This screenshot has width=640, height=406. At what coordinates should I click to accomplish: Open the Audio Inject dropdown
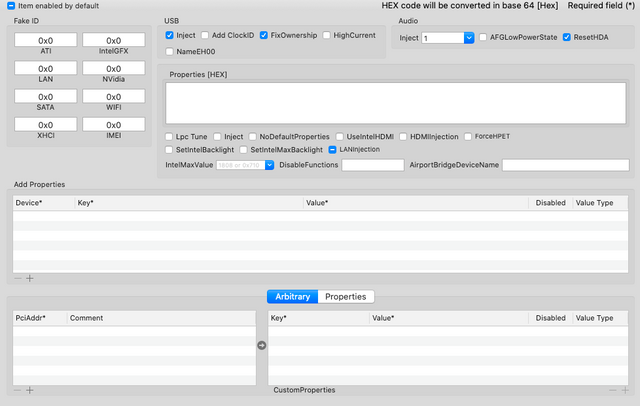[469, 38]
